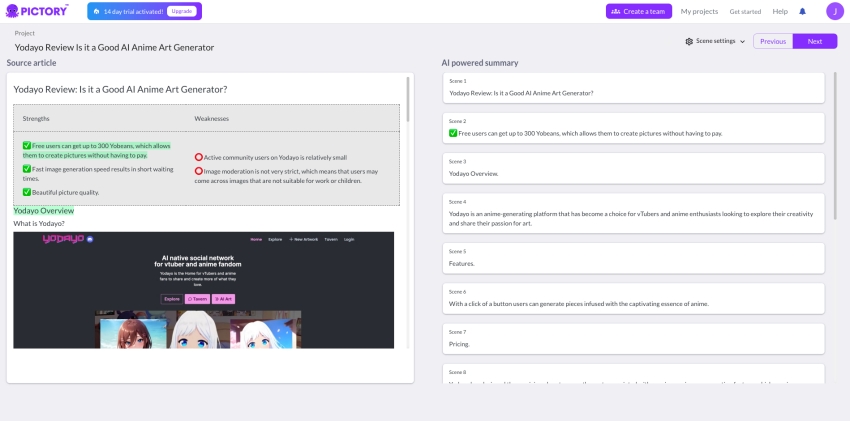Click the Yodayo website screenshot image

click(x=204, y=290)
